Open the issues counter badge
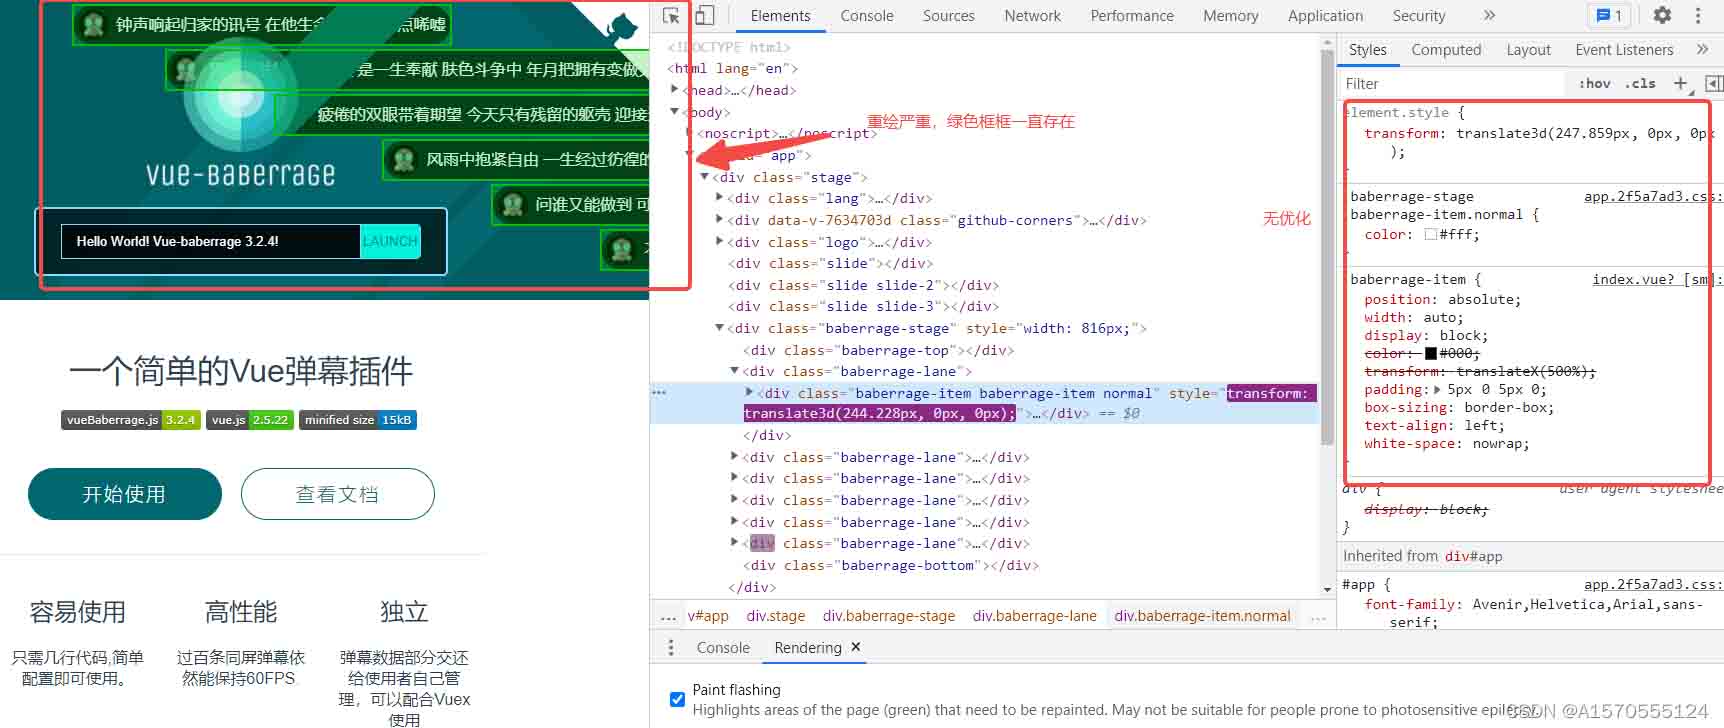This screenshot has width=1724, height=728. tap(1609, 15)
